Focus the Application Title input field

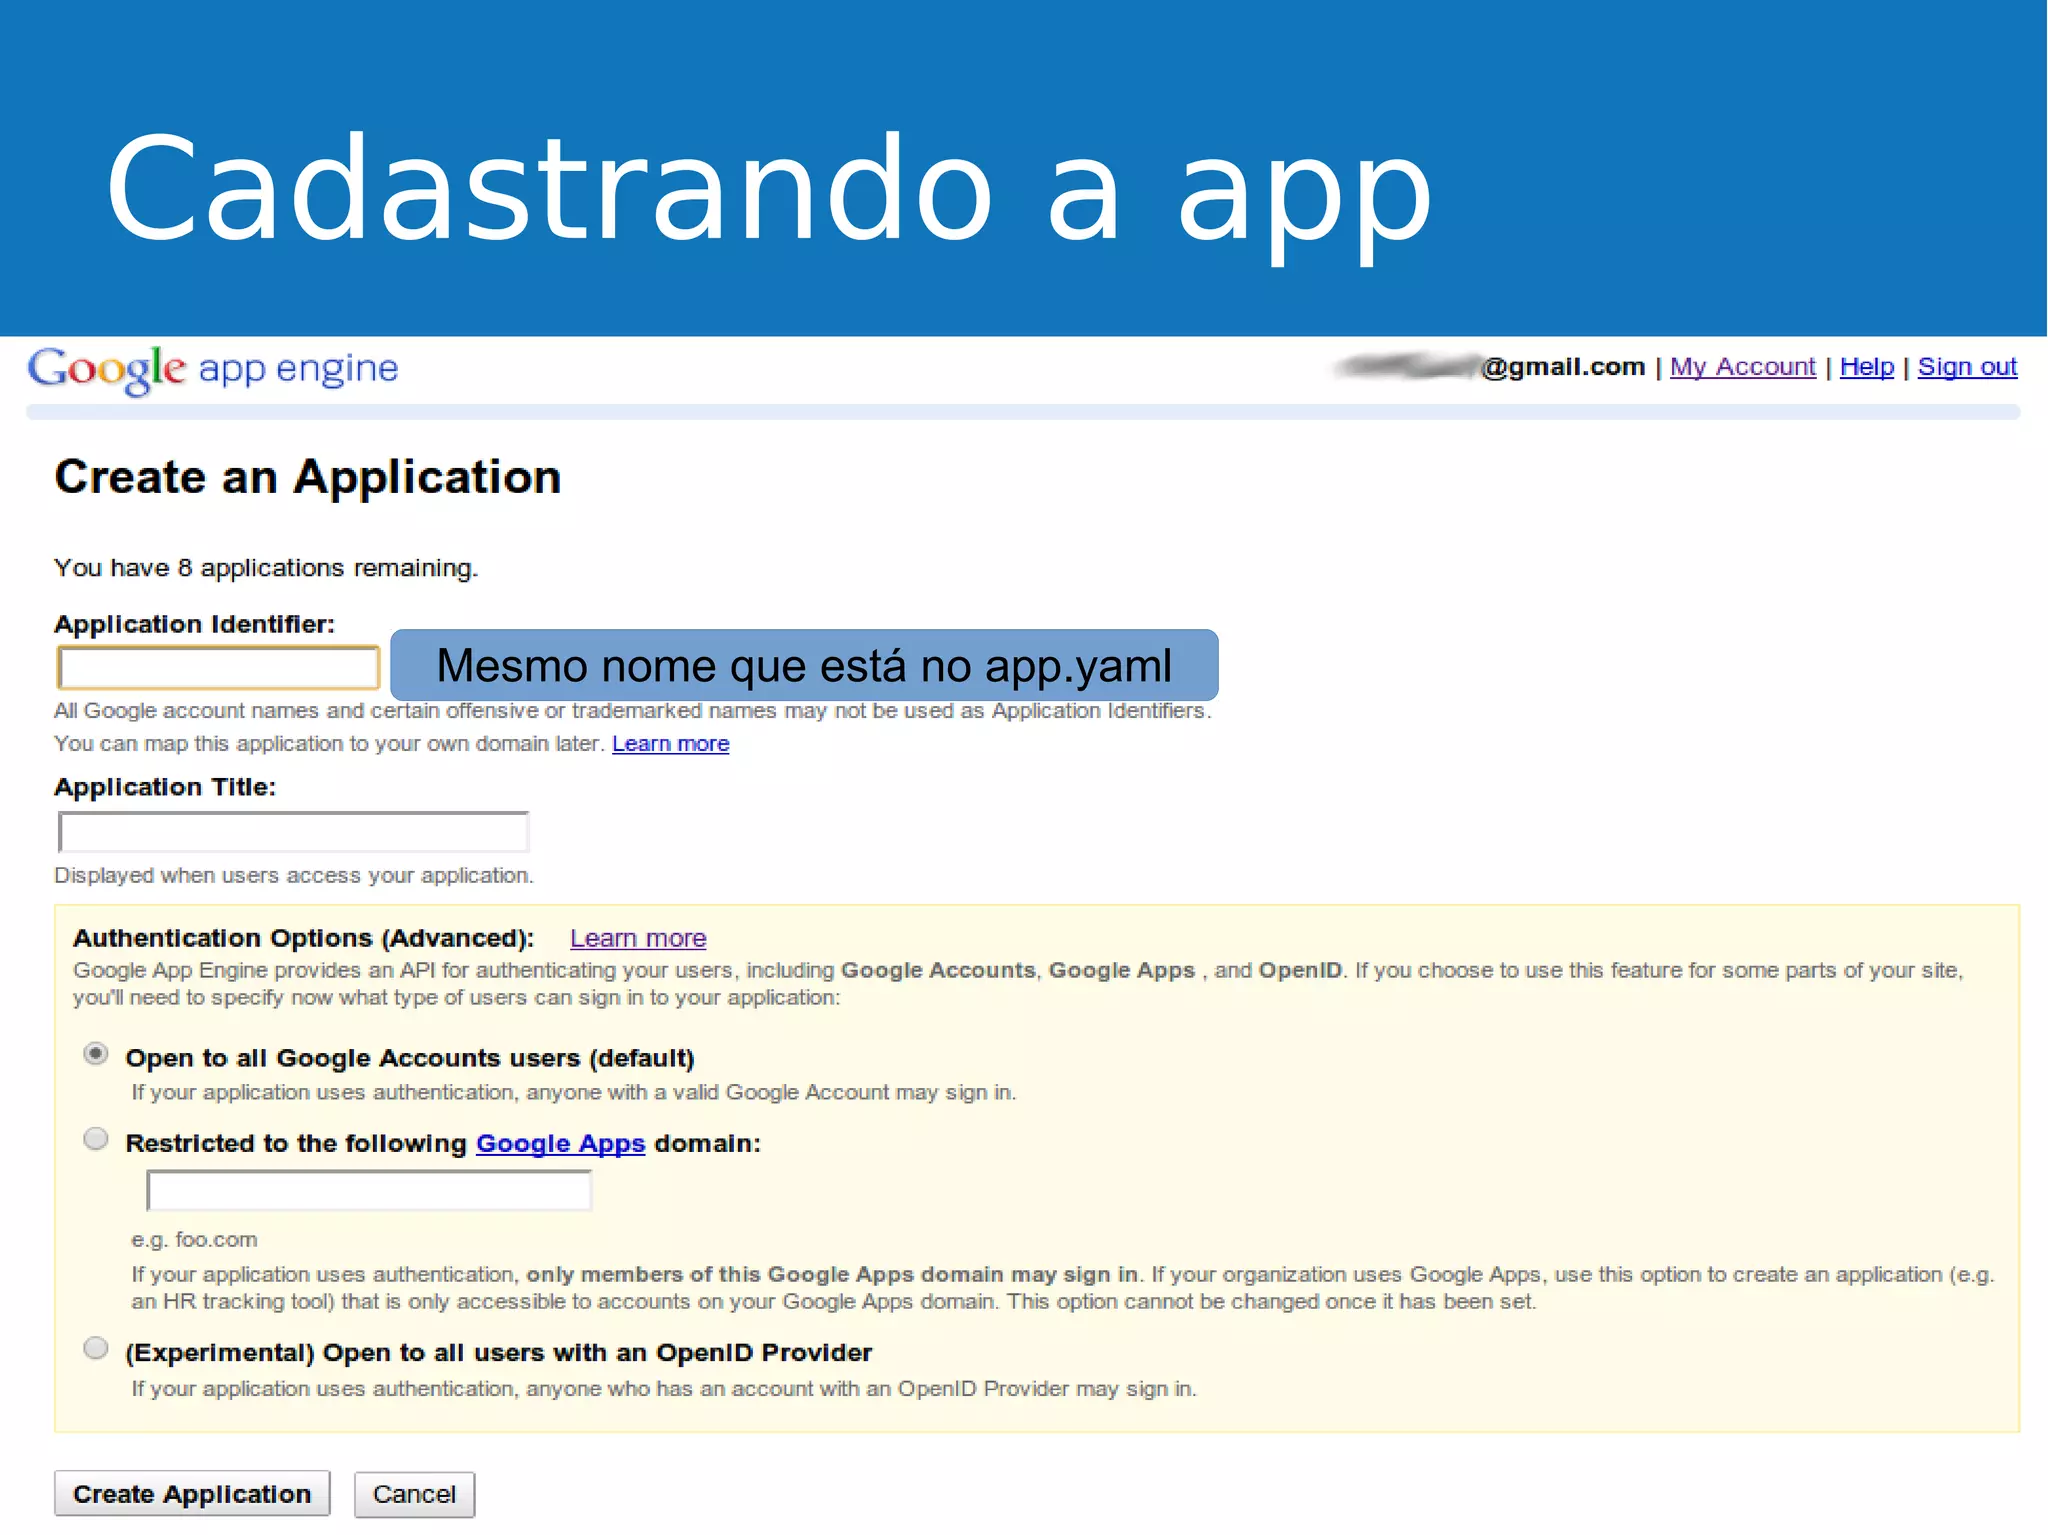click(293, 832)
